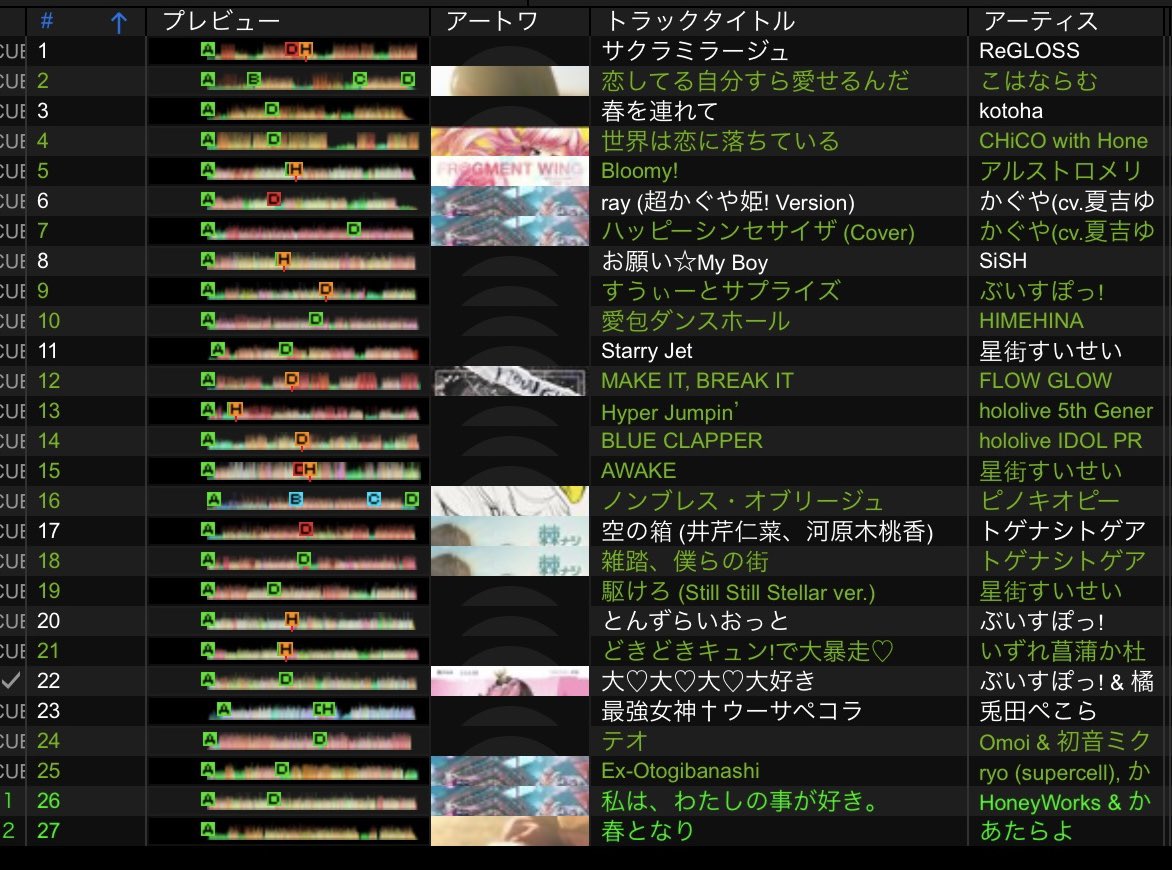Jump to cue marker A on サクラミラージュ preview
The width and height of the screenshot is (1172, 870).
pos(208,49)
